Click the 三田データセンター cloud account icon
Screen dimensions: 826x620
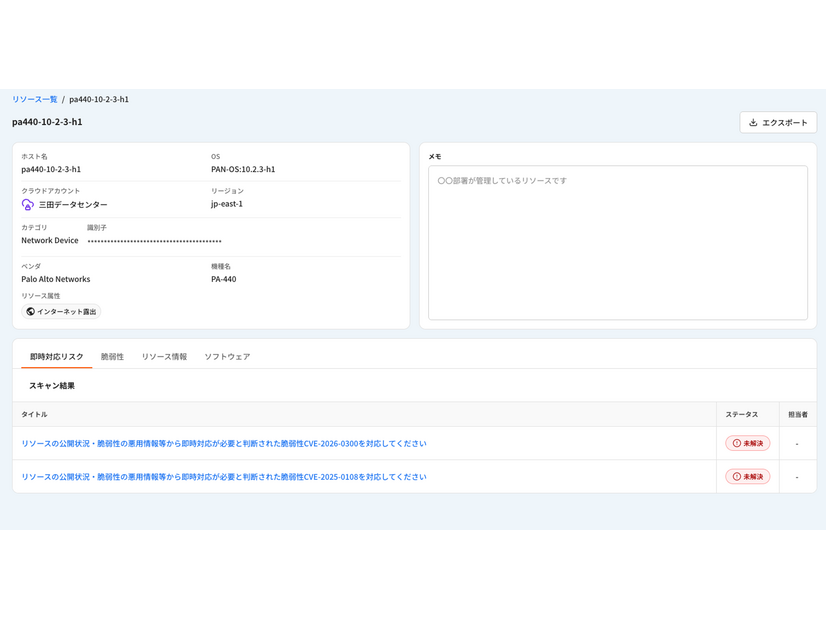point(28,204)
